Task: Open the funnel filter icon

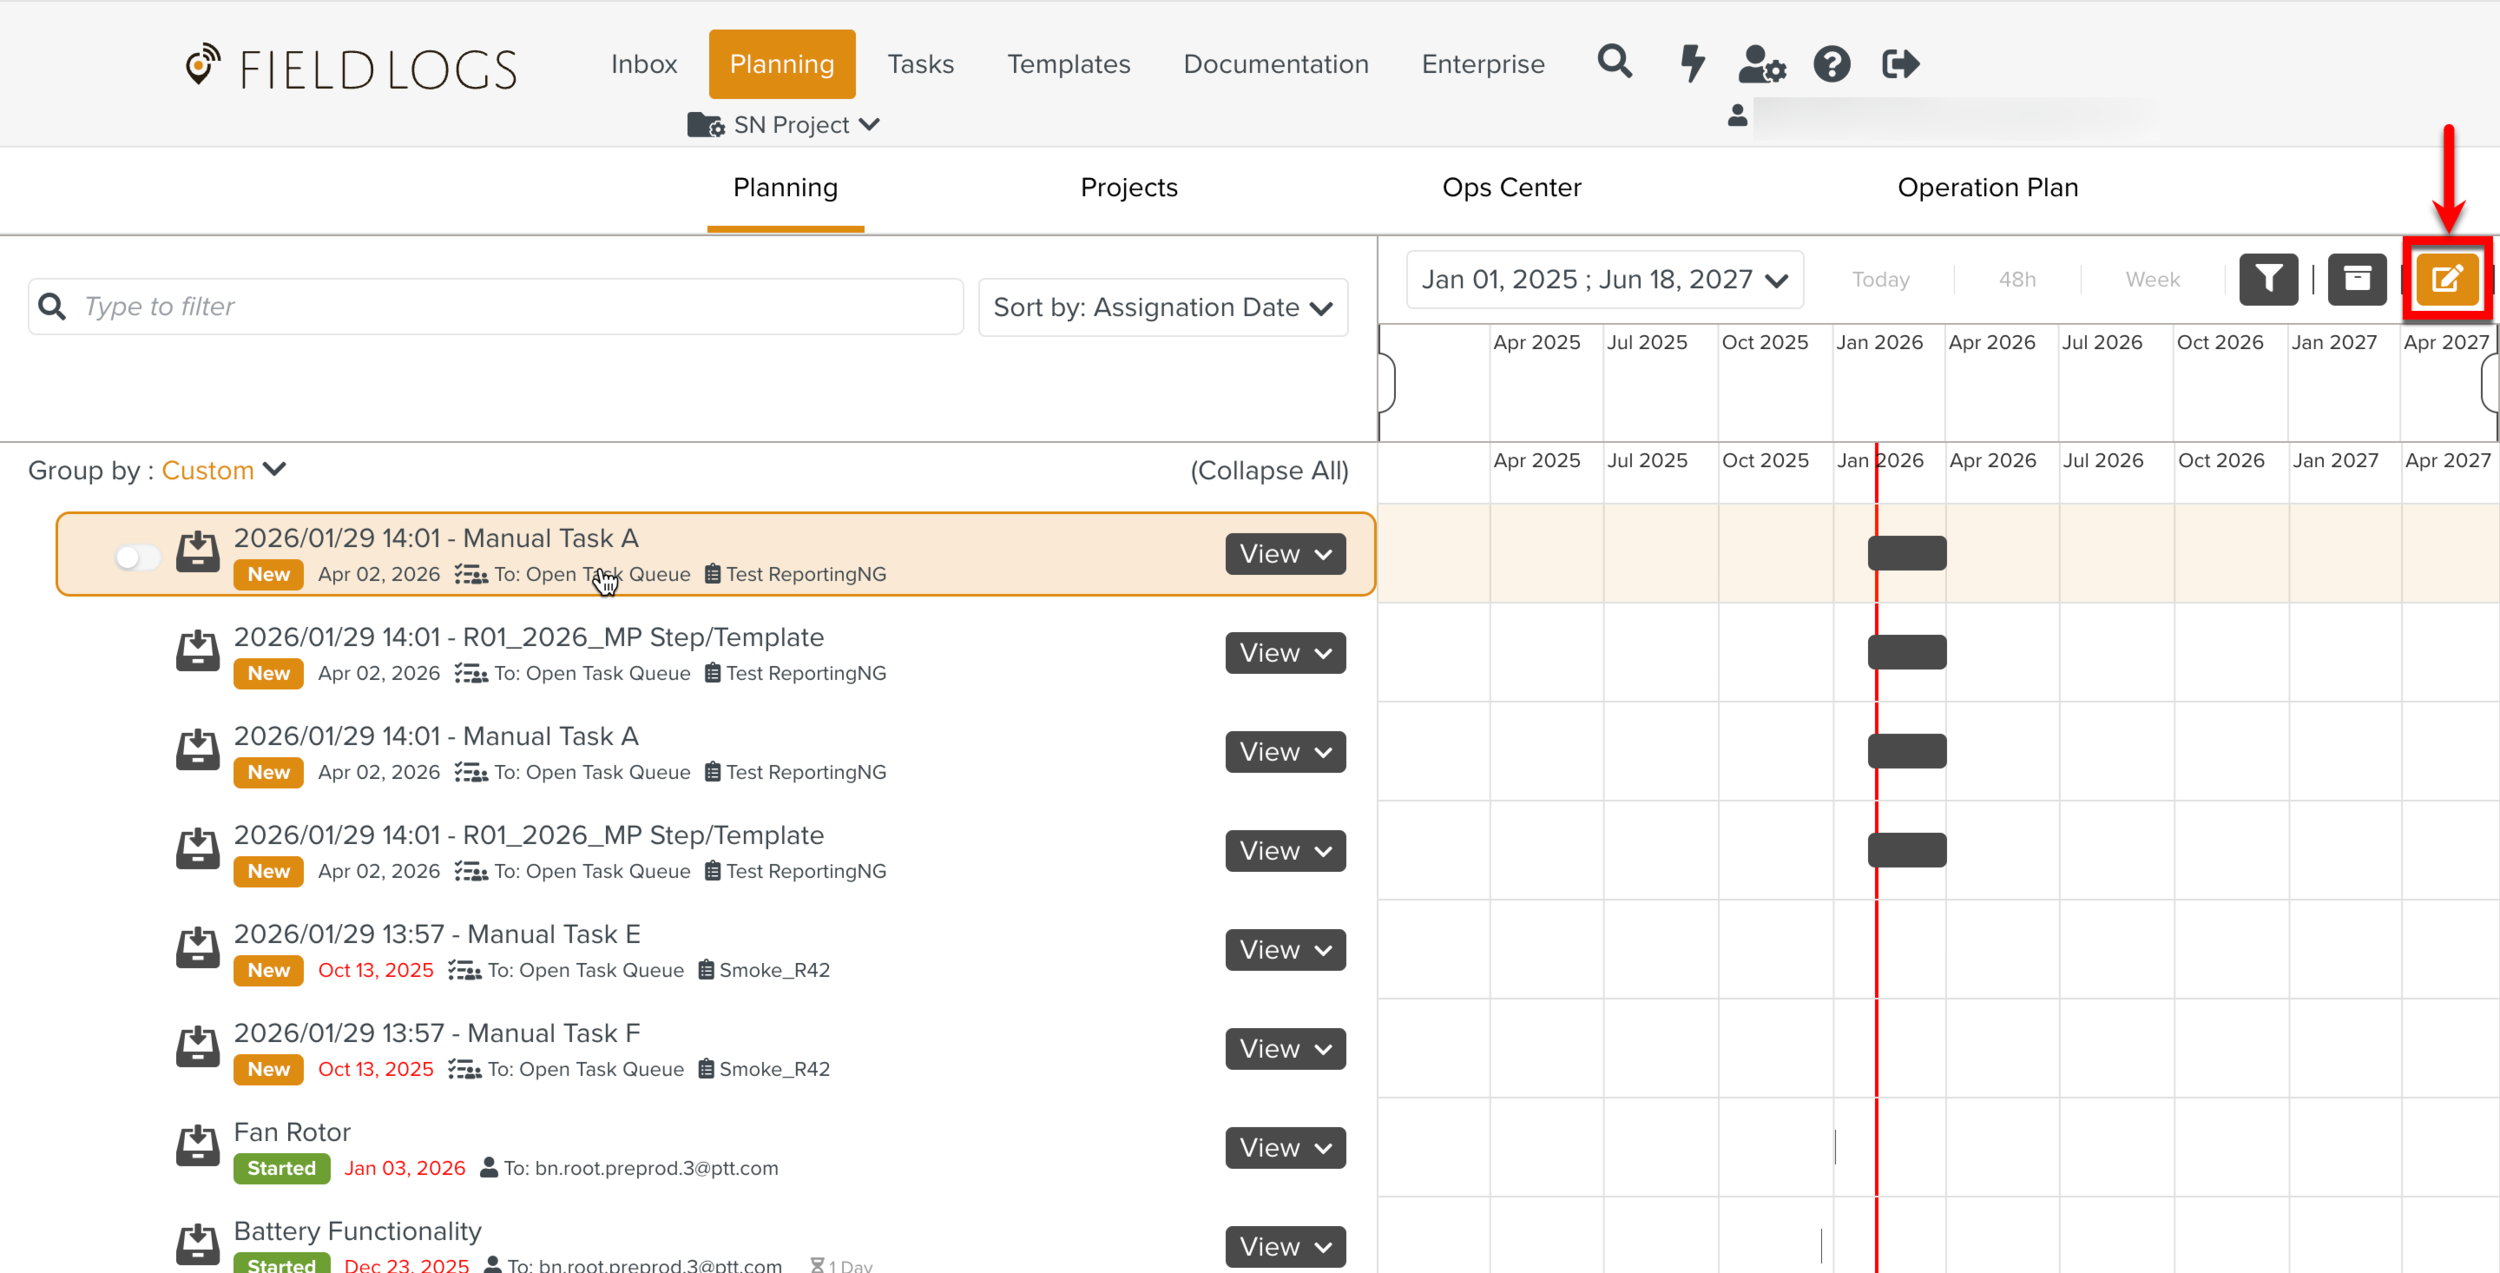Action: coord(2268,279)
